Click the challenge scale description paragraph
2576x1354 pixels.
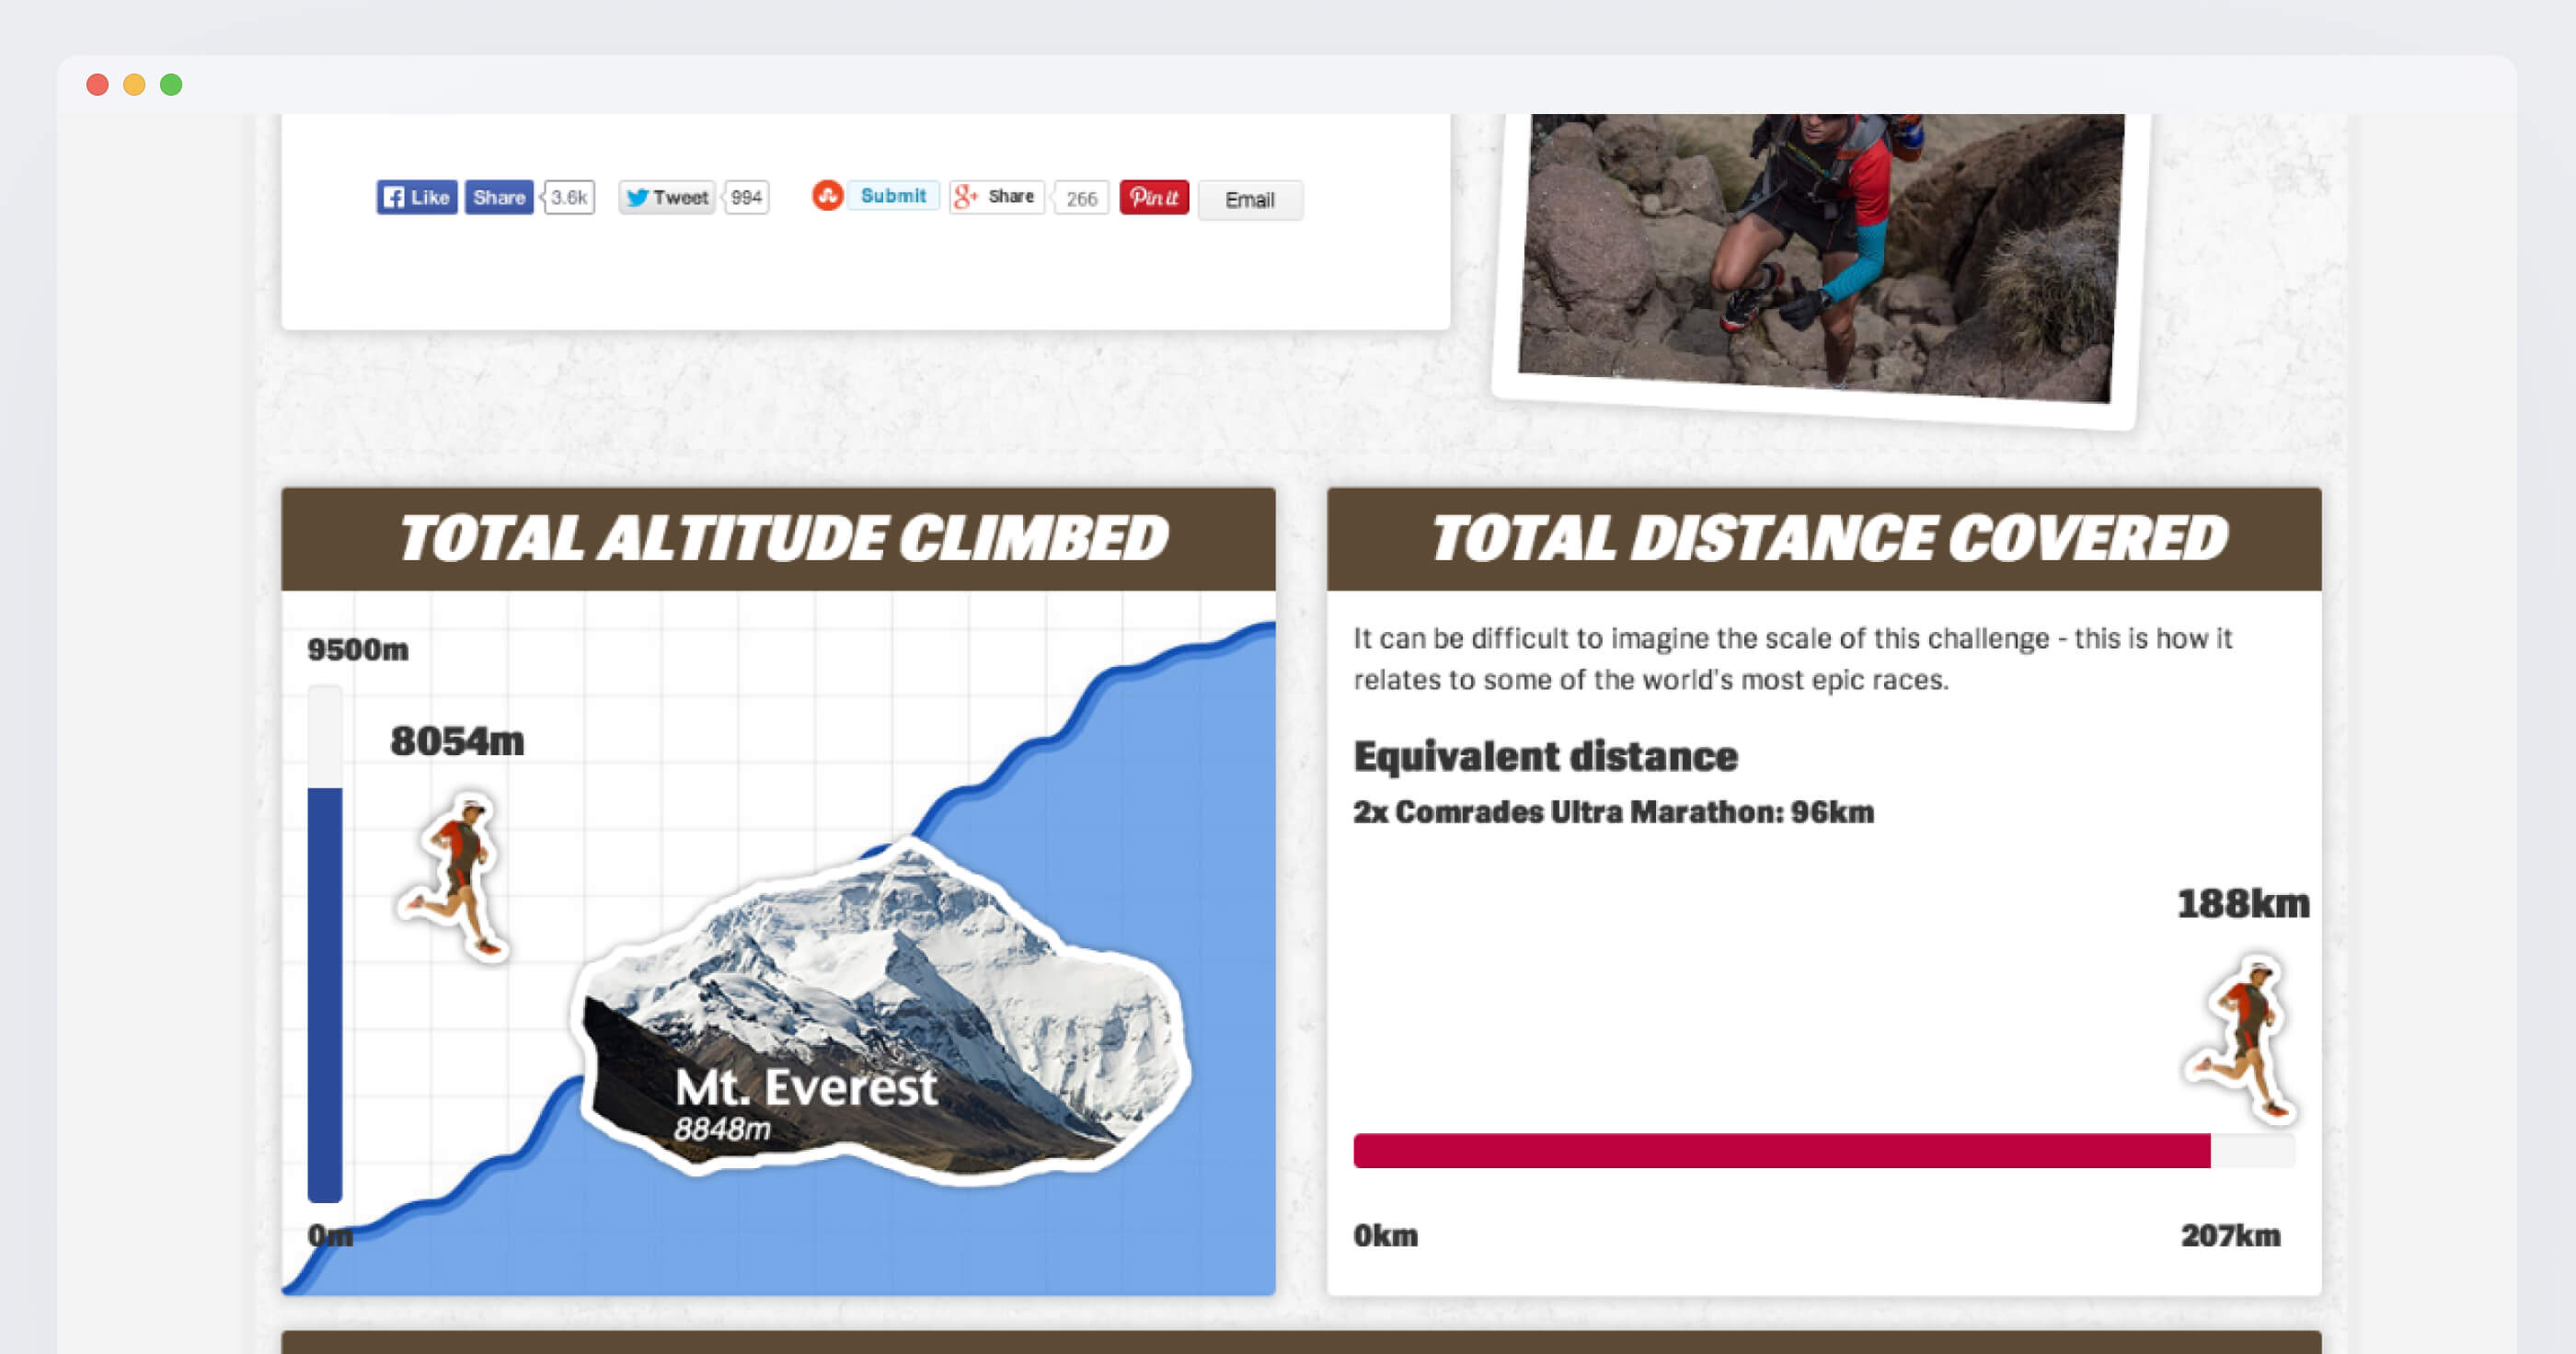pos(1793,659)
